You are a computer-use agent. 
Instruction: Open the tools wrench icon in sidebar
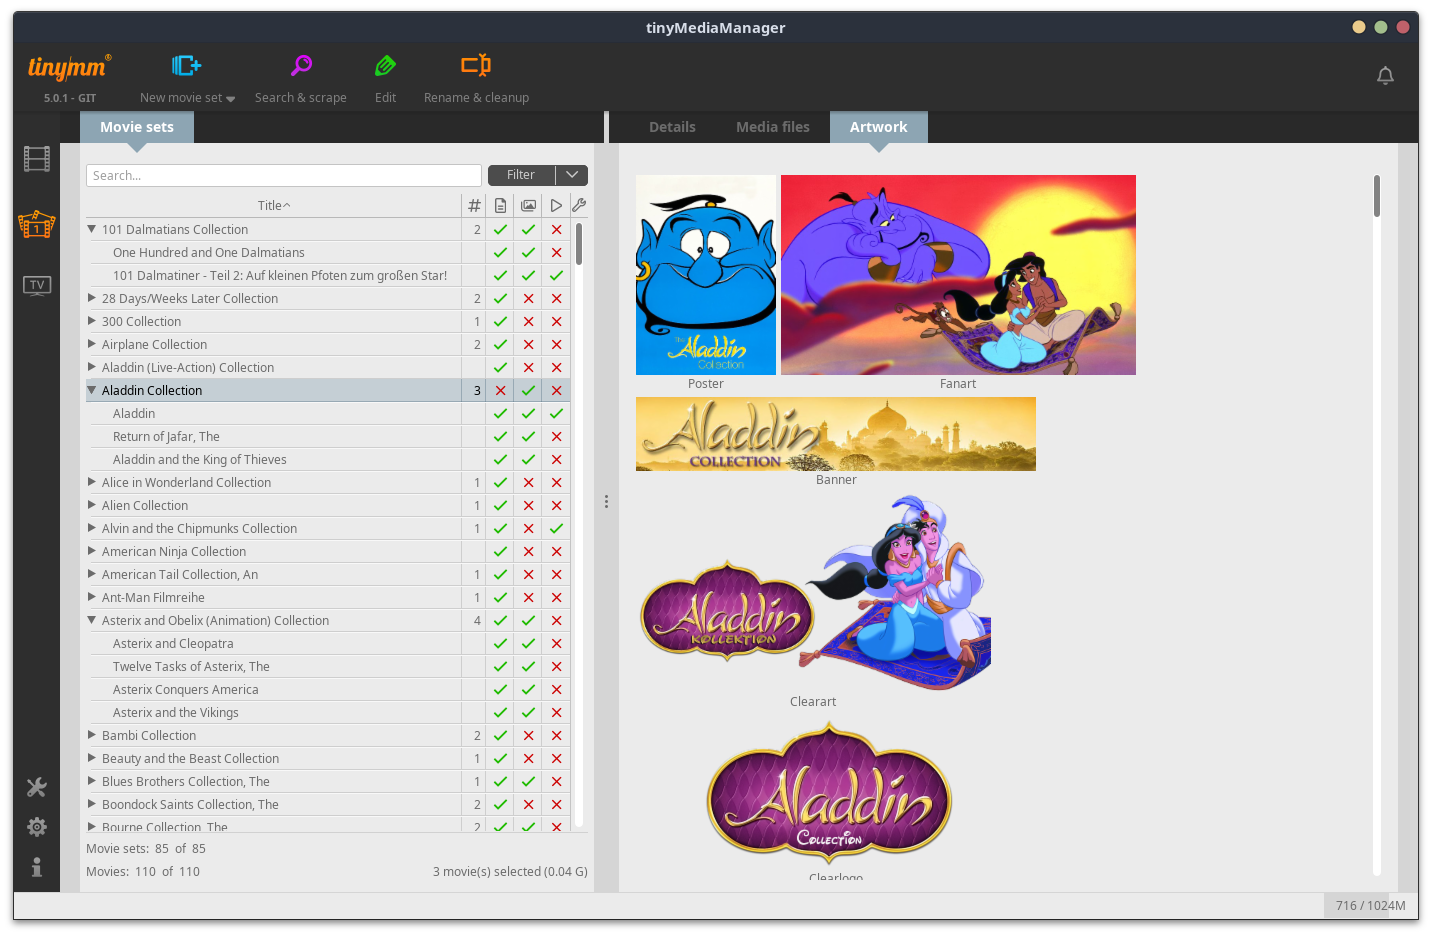tap(37, 787)
